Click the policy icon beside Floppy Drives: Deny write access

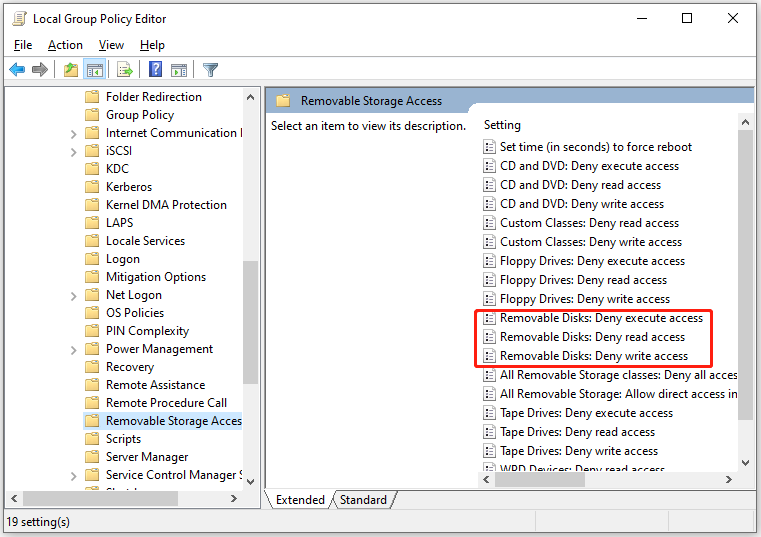(x=489, y=299)
